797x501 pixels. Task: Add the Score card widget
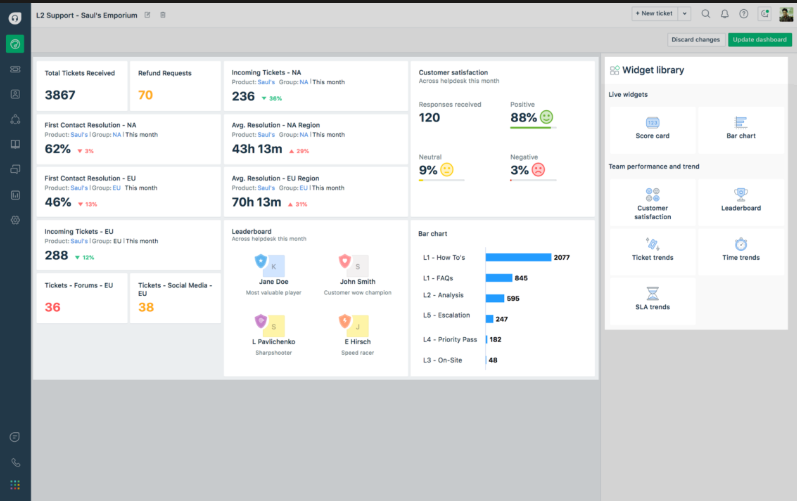tap(653, 129)
